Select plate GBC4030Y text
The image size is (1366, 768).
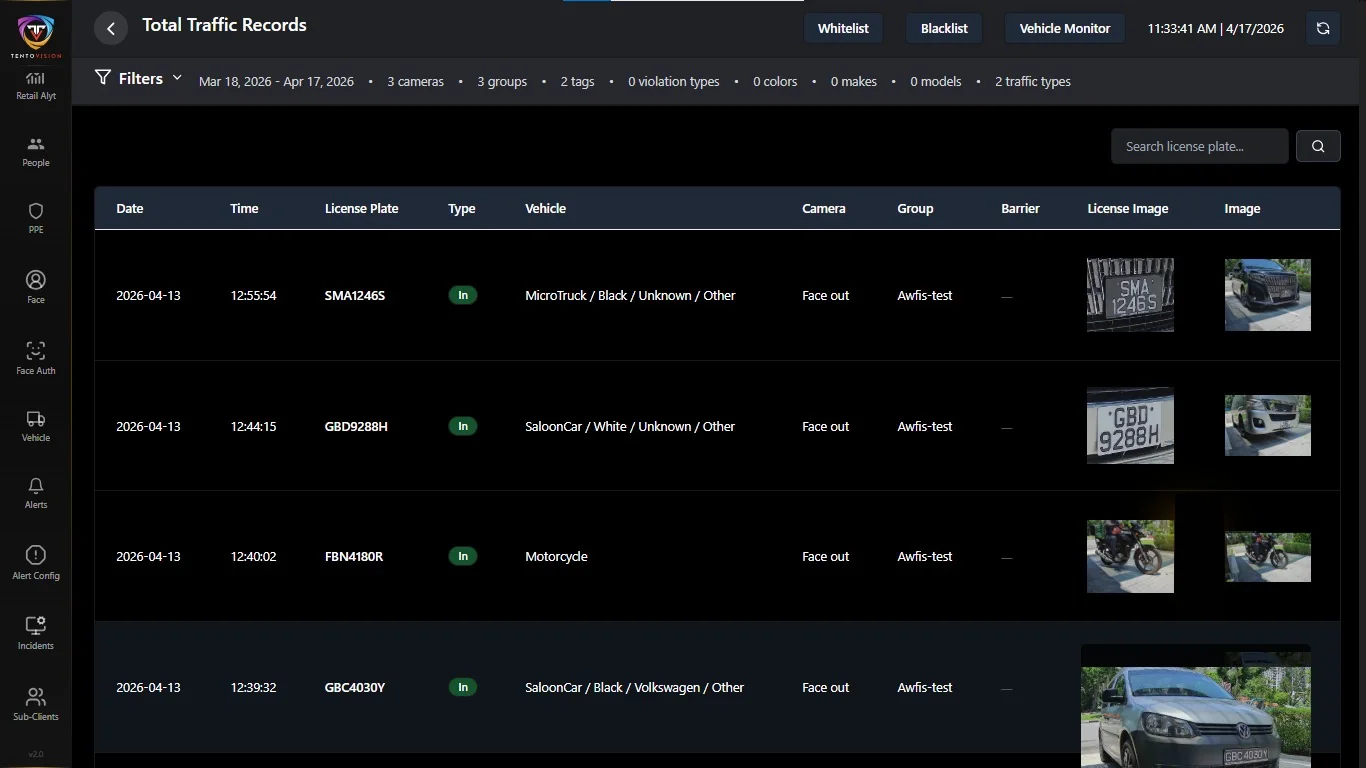click(355, 688)
